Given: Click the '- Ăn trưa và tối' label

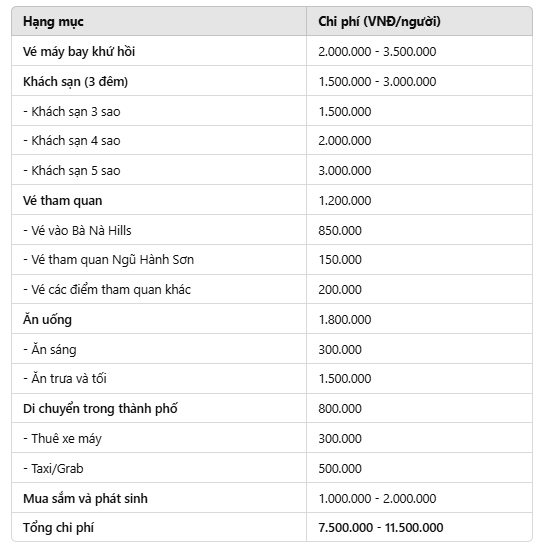Looking at the screenshot, I should click(65, 379).
